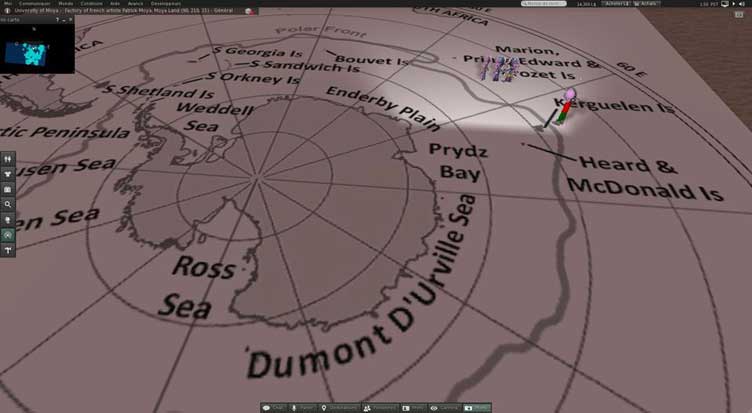This screenshot has width=752, height=413.
Task: Expand the Développeurs menu
Action: [166, 4]
